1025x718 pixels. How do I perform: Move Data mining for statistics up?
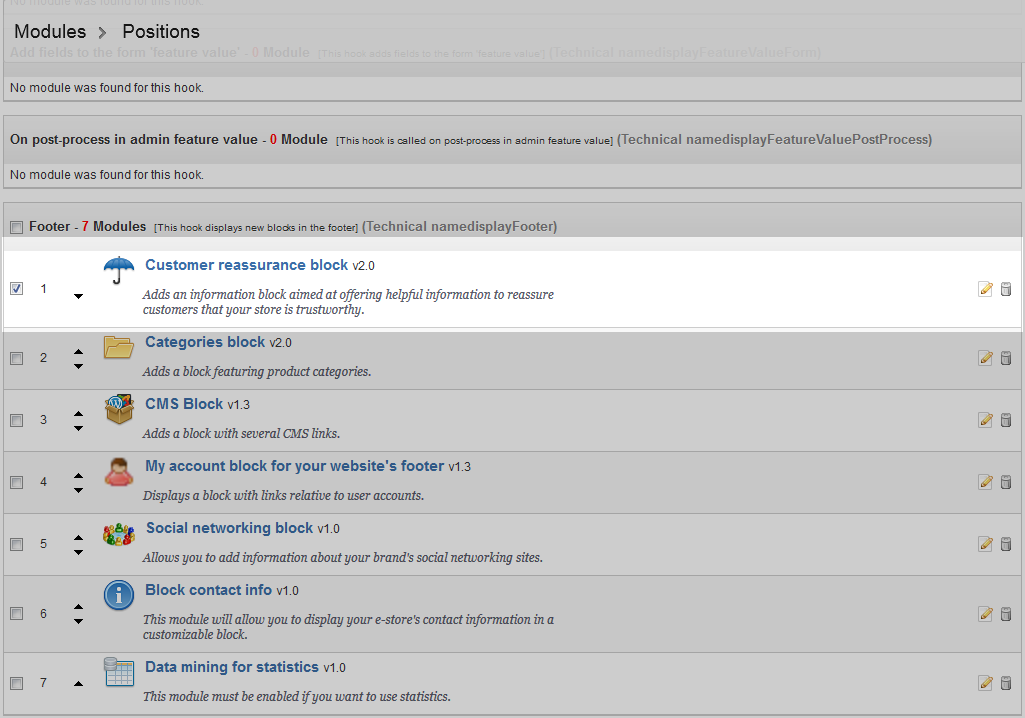(78, 683)
